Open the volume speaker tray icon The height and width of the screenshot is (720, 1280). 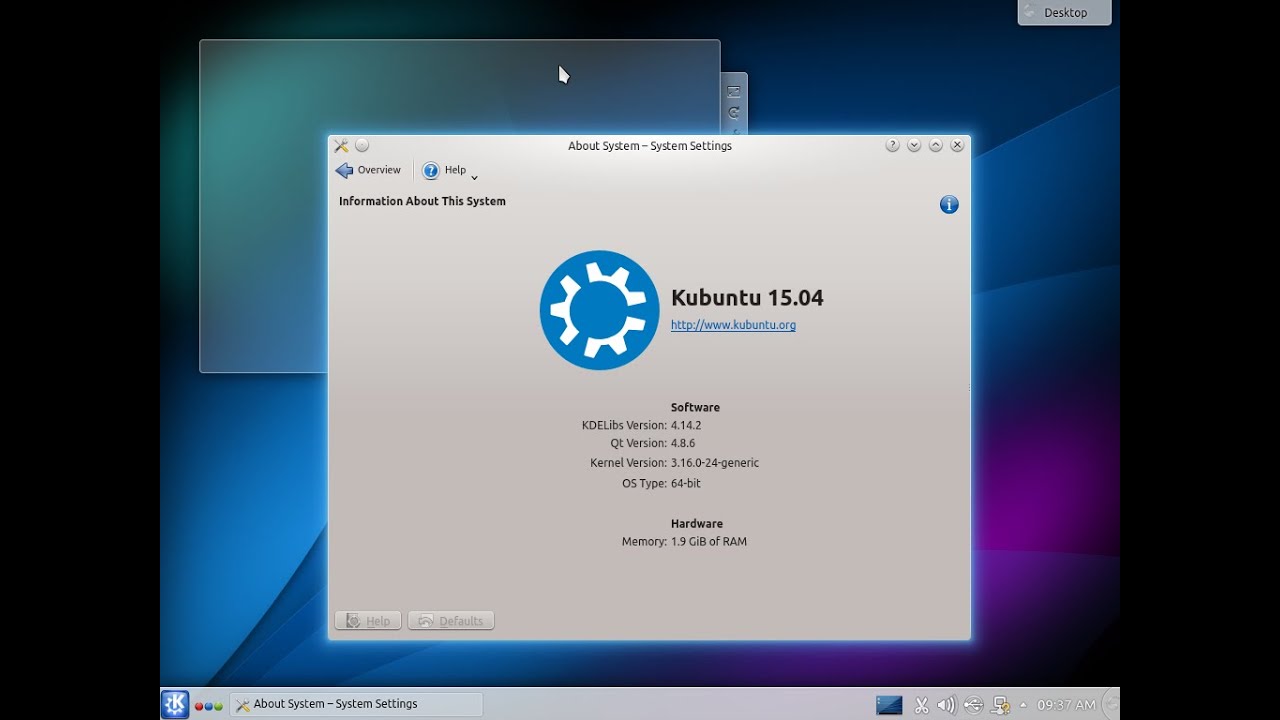947,705
